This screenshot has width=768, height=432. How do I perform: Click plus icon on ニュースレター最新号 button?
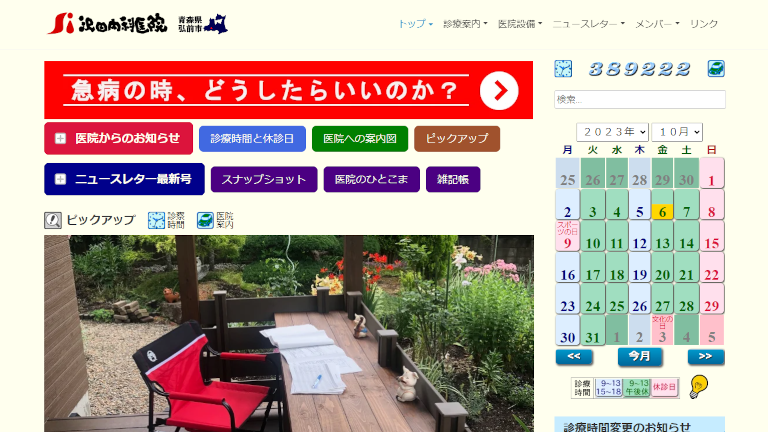(x=60, y=179)
